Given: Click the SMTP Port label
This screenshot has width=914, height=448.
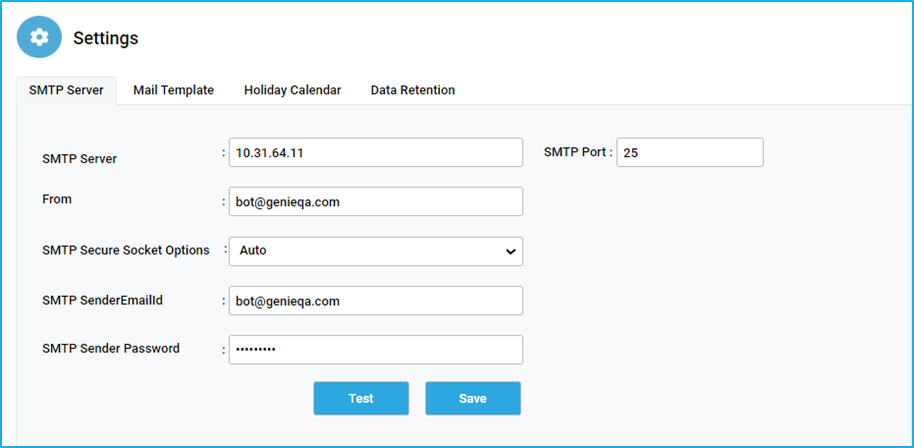Looking at the screenshot, I should pyautogui.click(x=575, y=152).
